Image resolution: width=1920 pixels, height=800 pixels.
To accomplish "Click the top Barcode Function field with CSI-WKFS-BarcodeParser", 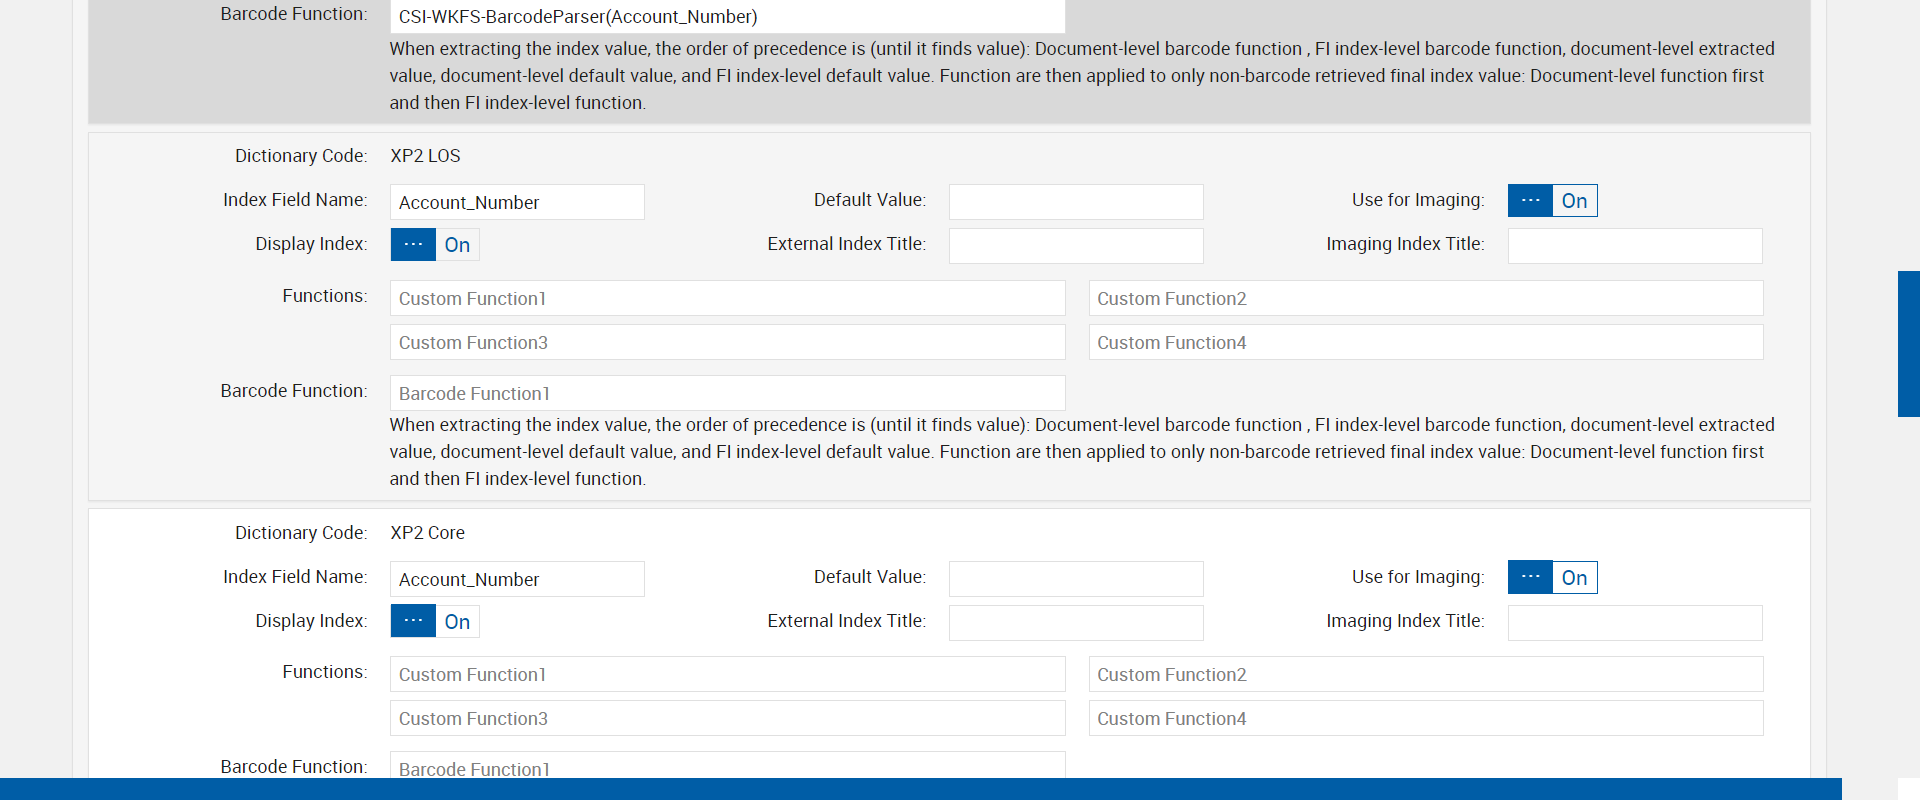I will (727, 16).
